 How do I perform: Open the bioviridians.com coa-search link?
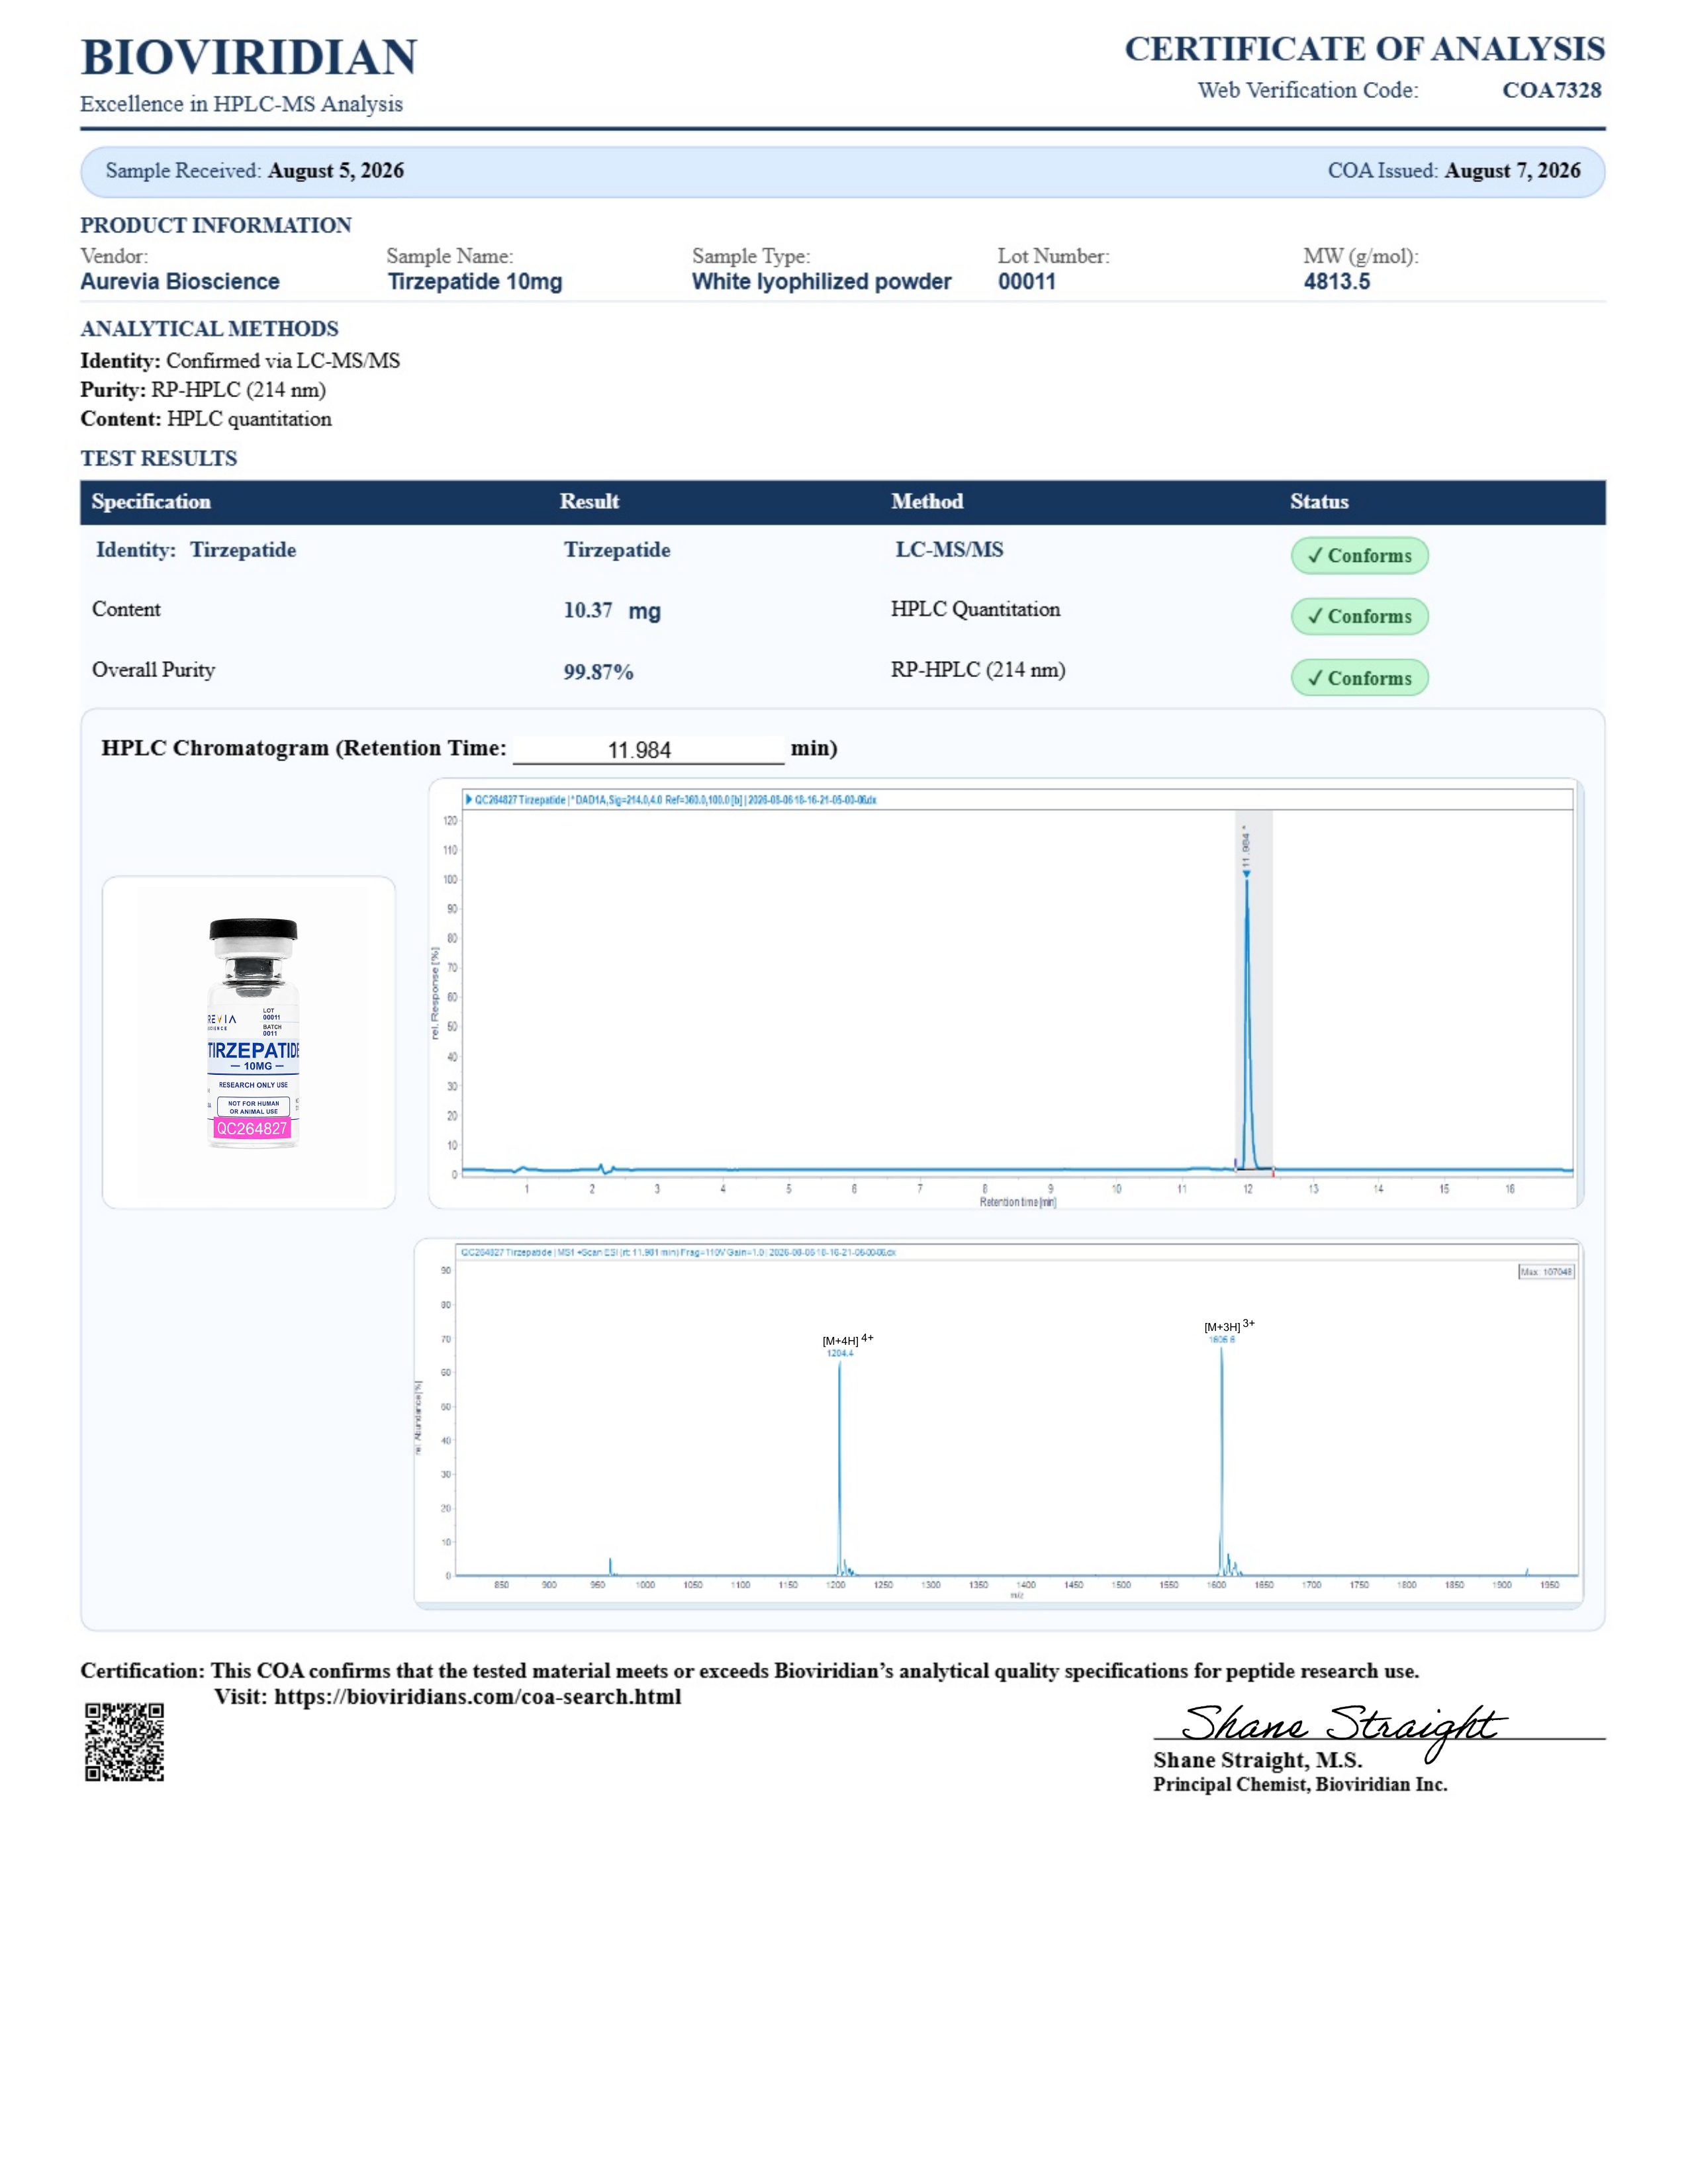478,1697
